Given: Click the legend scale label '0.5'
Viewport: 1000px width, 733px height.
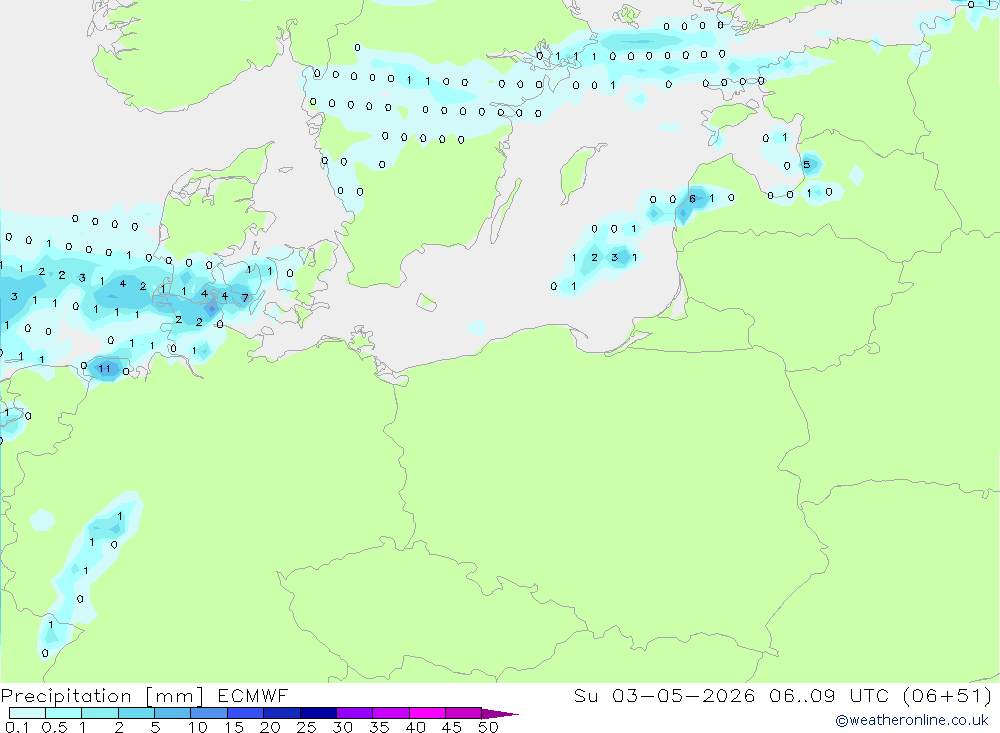Looking at the screenshot, I should (54, 727).
